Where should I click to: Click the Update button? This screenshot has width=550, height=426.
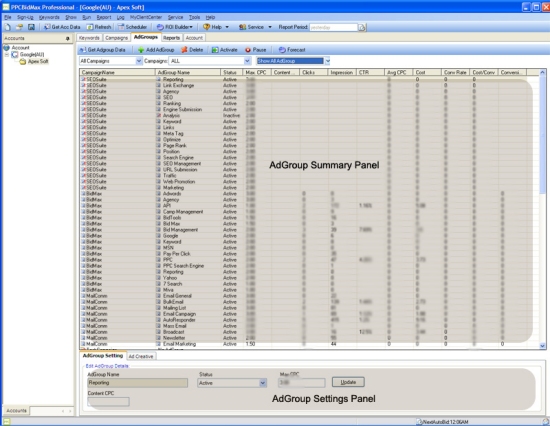(348, 382)
